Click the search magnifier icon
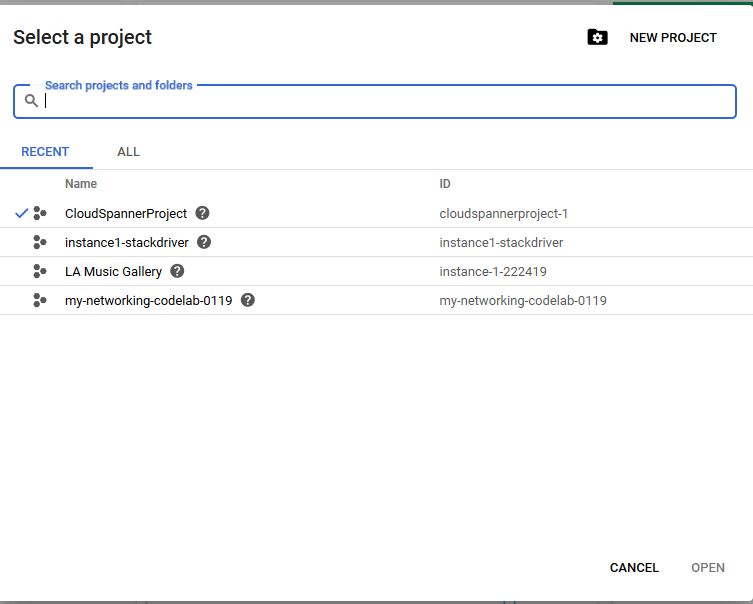This screenshot has width=753, height=604. tap(31, 101)
